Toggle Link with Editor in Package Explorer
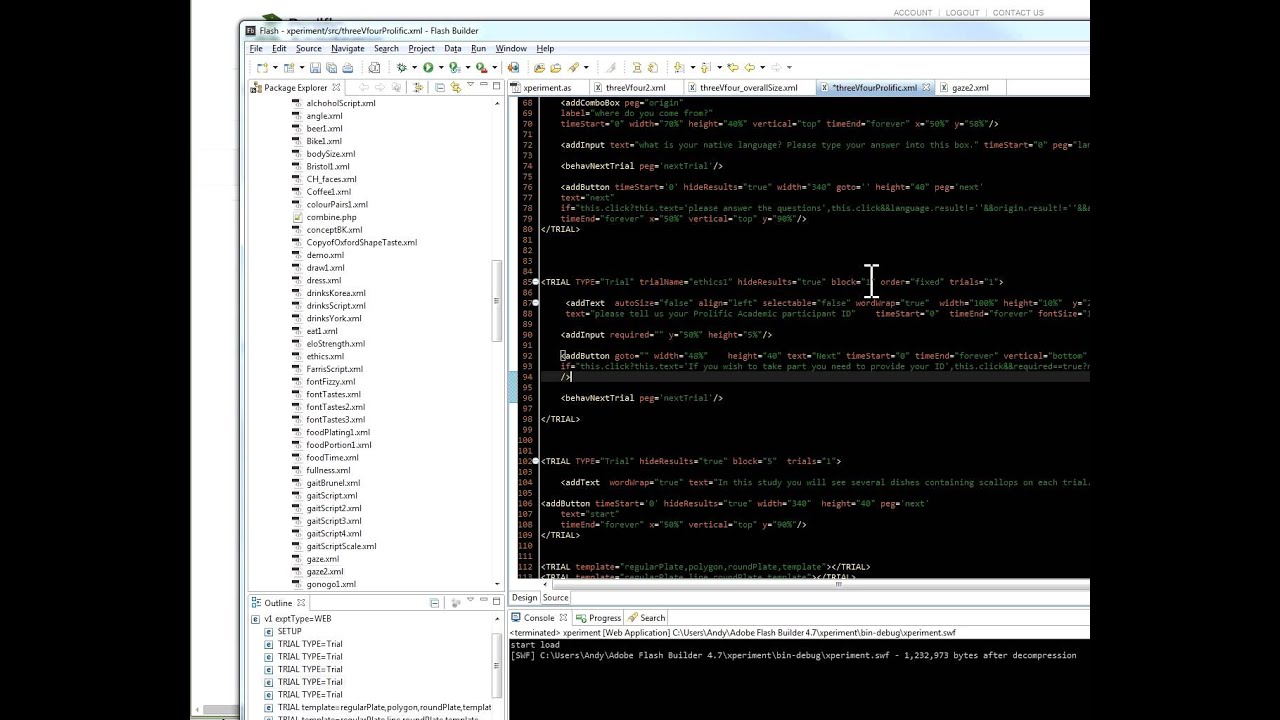This screenshot has width=1280, height=720. coord(455,87)
